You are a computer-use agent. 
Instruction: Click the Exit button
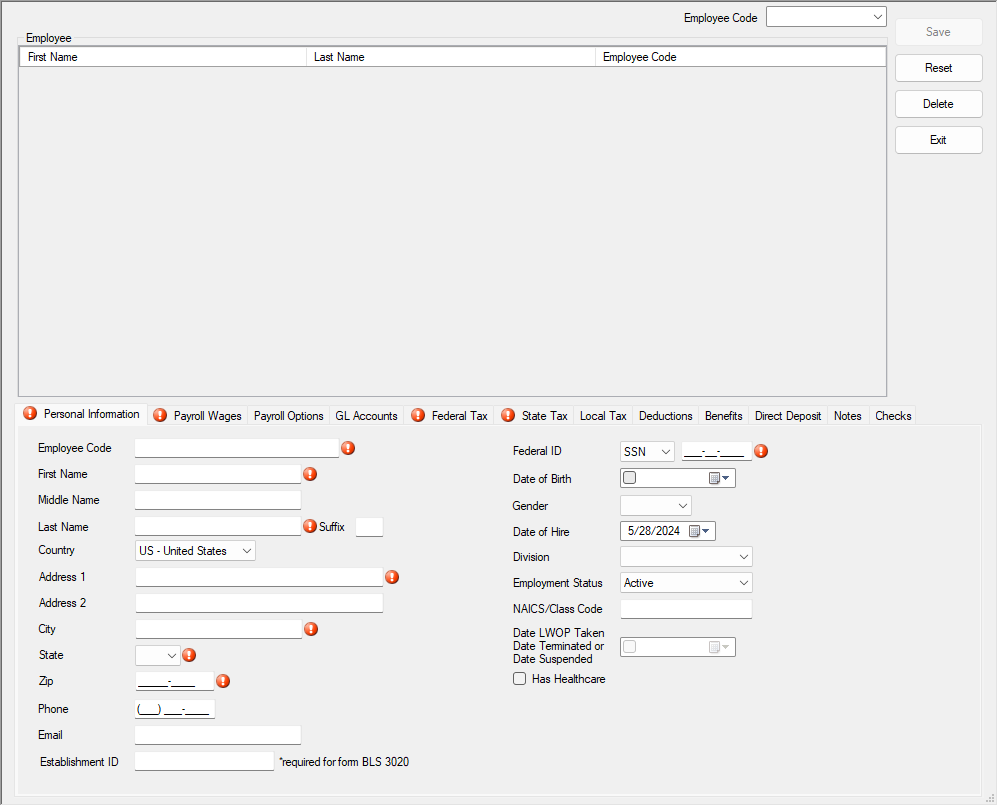point(938,139)
